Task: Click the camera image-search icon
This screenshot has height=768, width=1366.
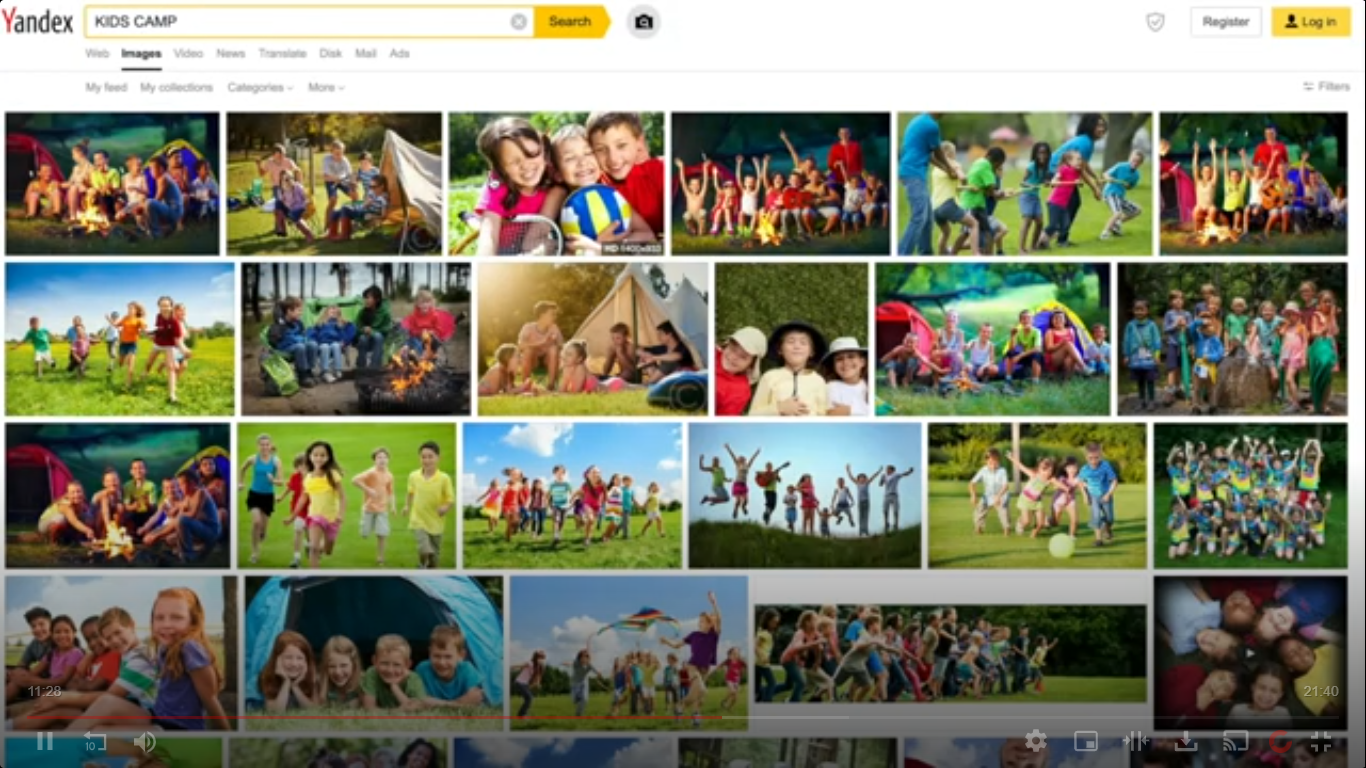Action: click(x=644, y=21)
